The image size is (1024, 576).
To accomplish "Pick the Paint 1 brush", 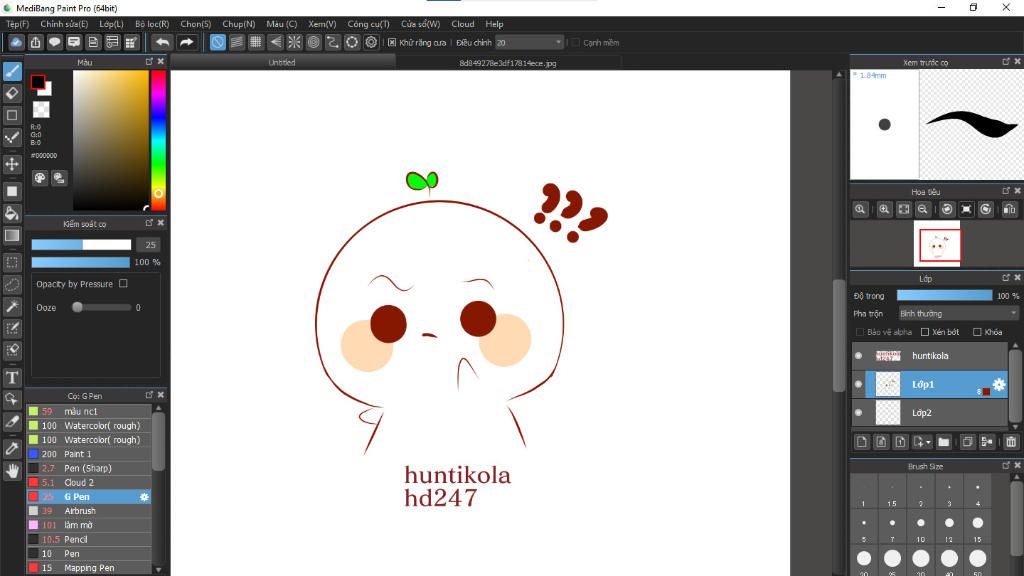I will point(89,454).
